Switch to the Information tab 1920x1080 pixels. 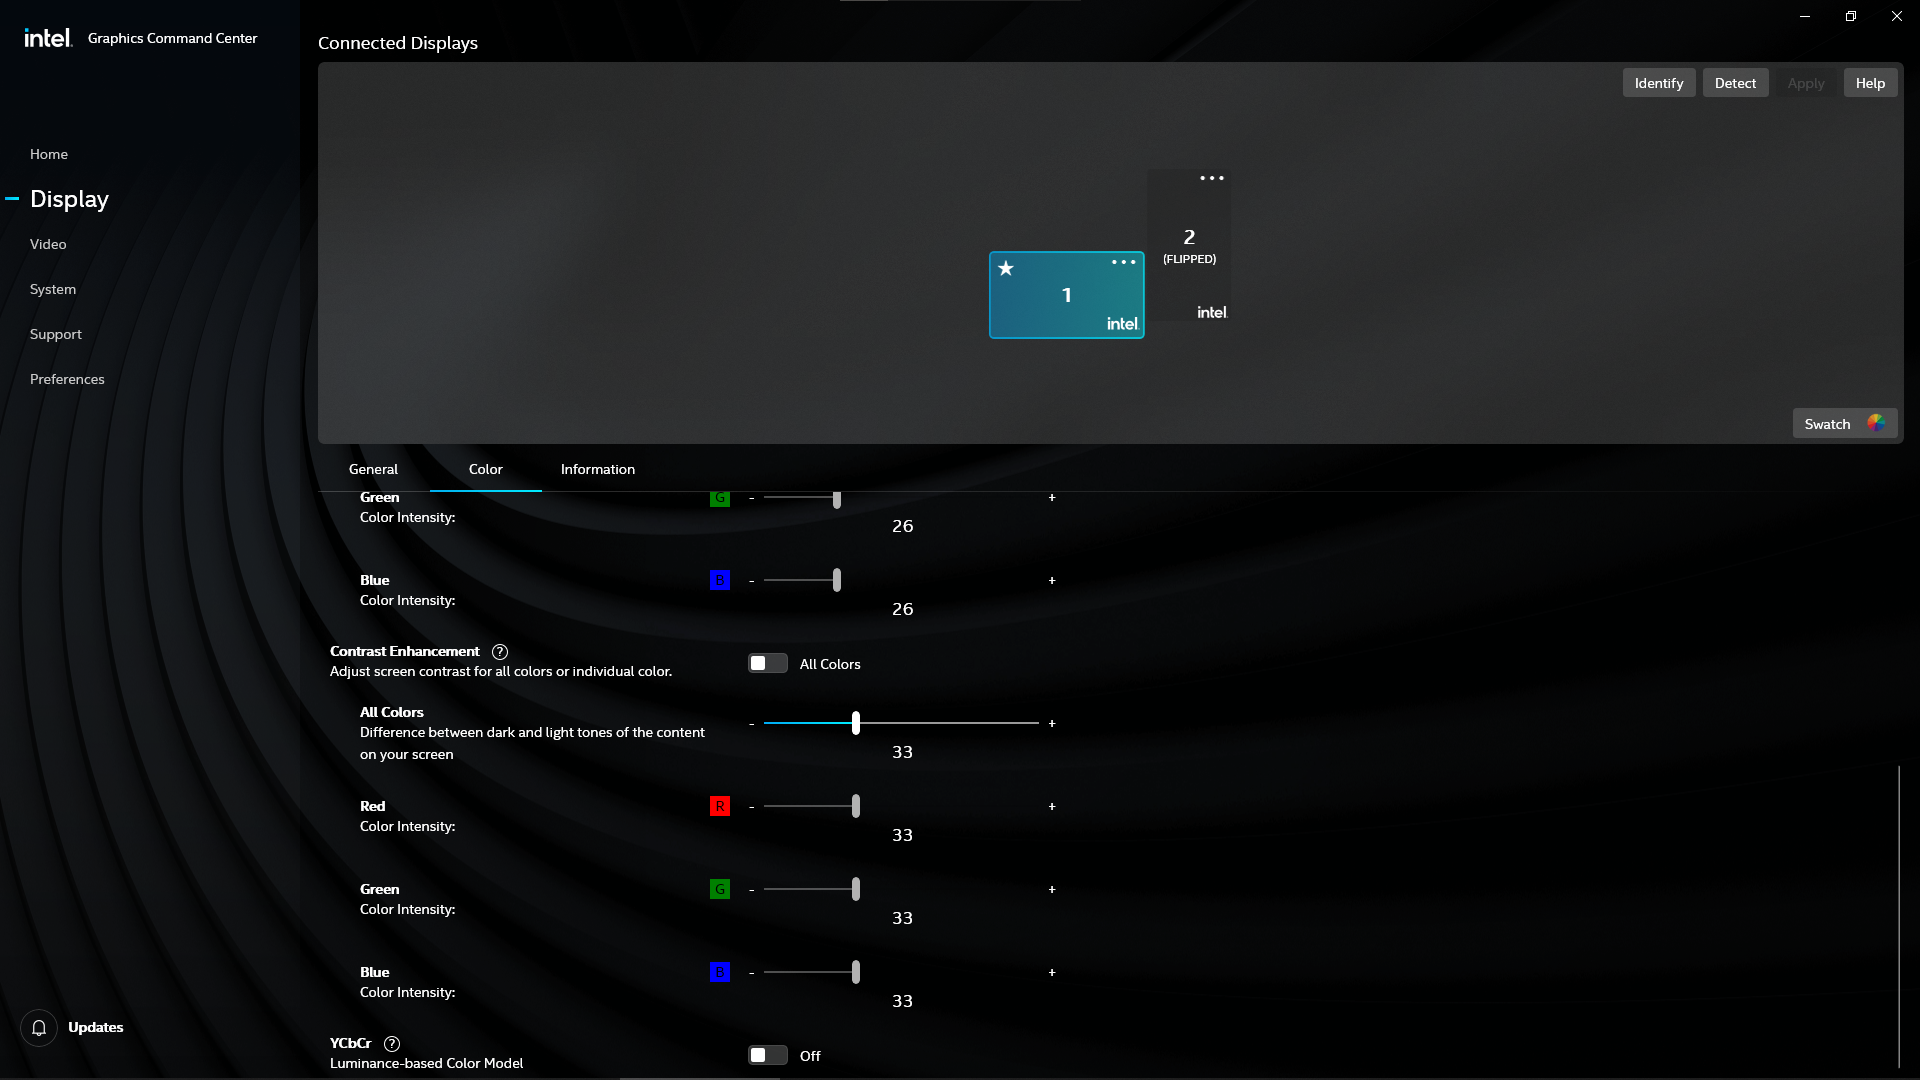pyautogui.click(x=597, y=469)
